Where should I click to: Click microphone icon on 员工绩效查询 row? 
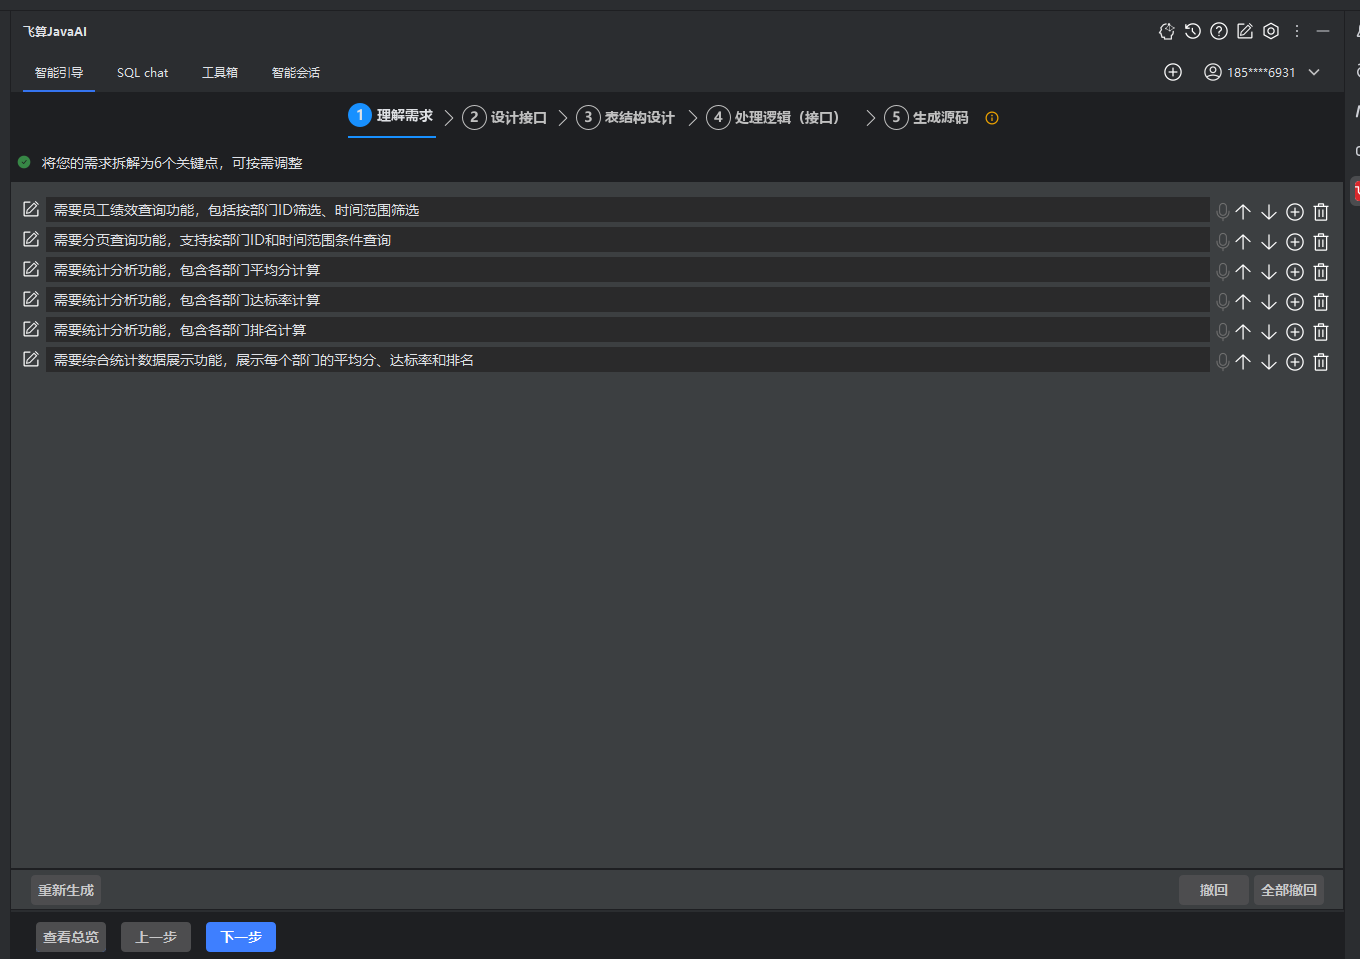[1222, 211]
